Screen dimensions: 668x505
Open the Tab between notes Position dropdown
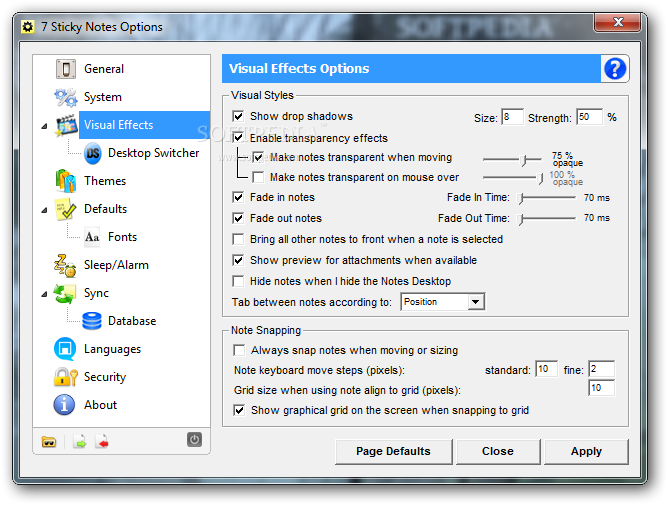coord(443,302)
